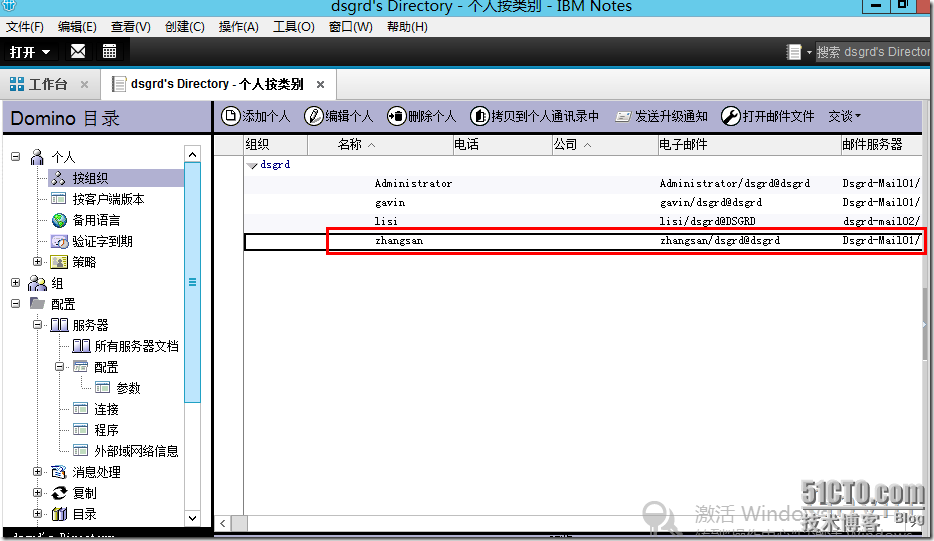Select the 按组织 view icon
Screen dimensions: 934x541
[x=58, y=178]
